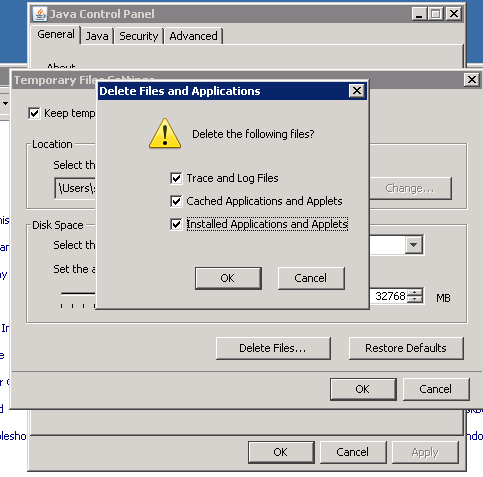Viewport: 483px width, 477px height.
Task: Toggle Keep temporary files checkbox
Action: 34,113
